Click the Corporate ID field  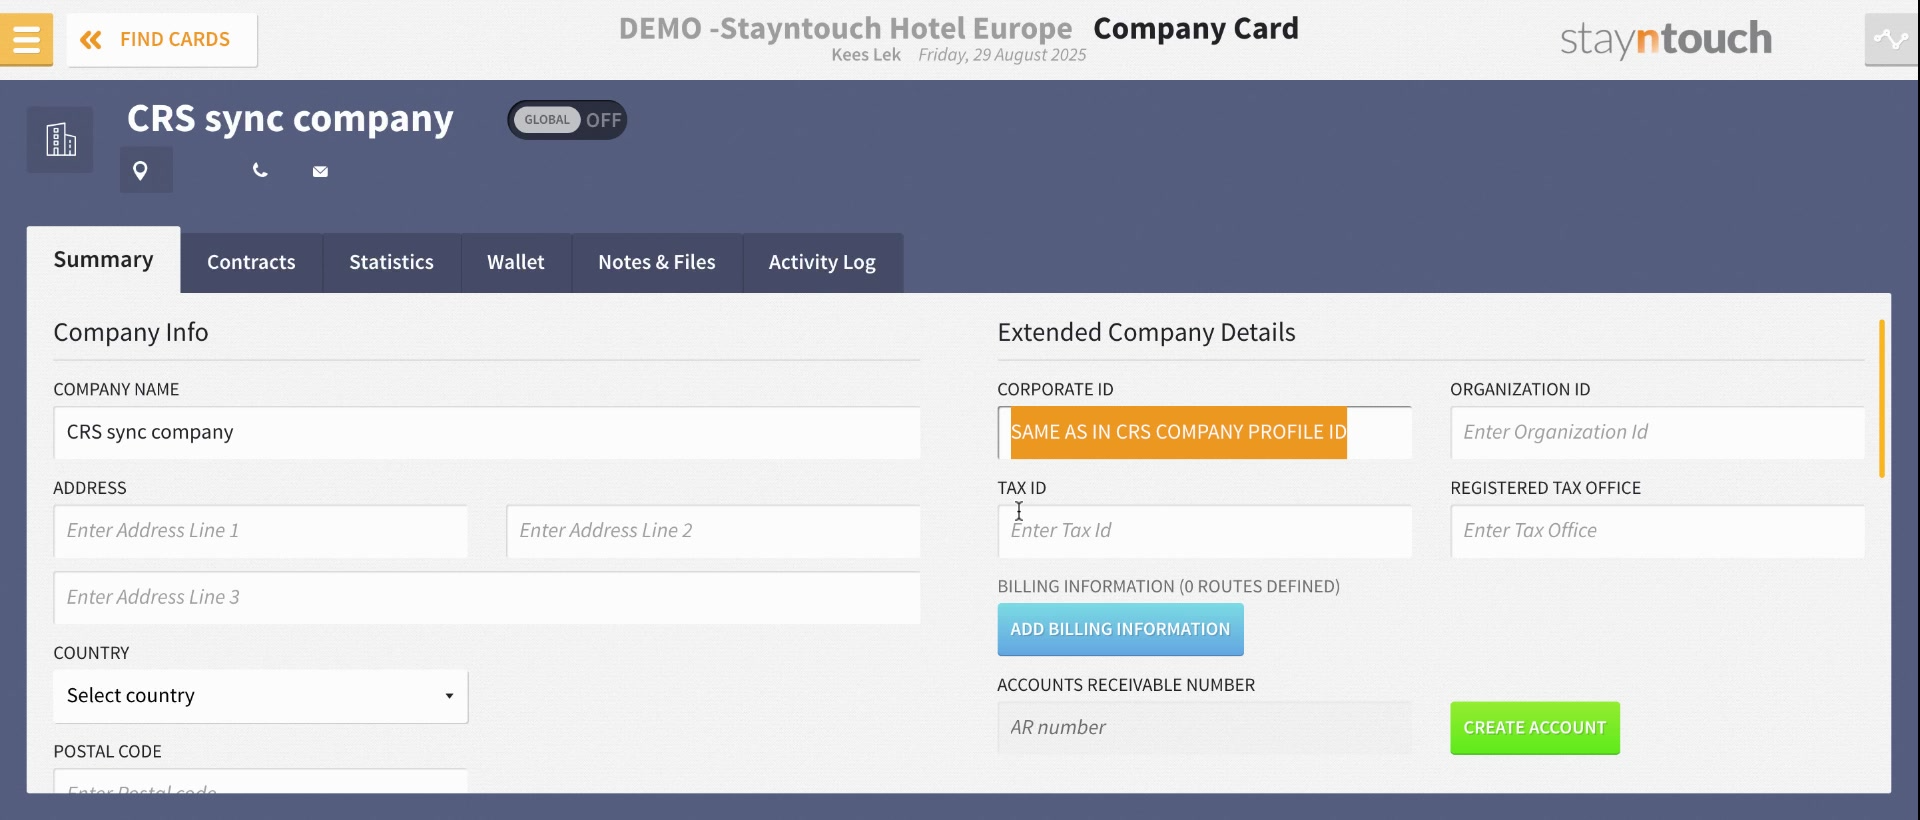point(1204,433)
